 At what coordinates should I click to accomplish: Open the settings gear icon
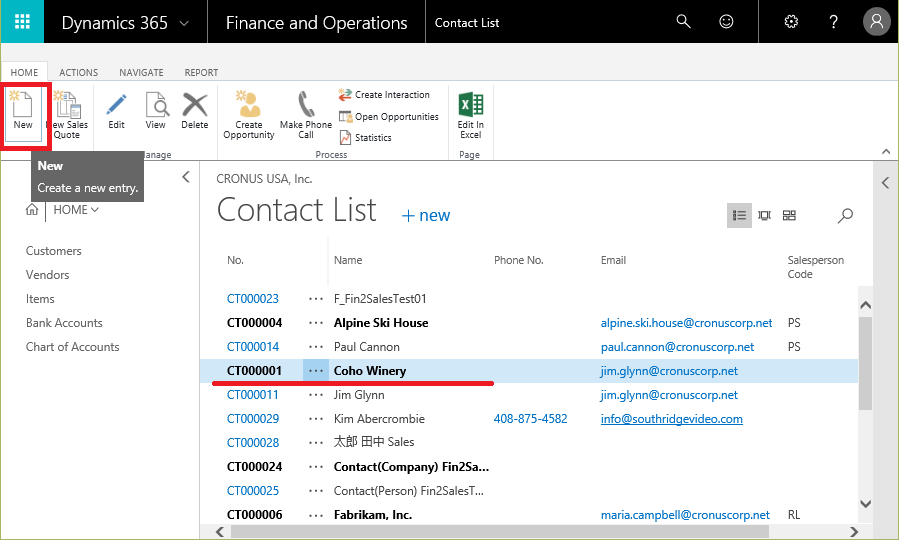click(x=791, y=22)
